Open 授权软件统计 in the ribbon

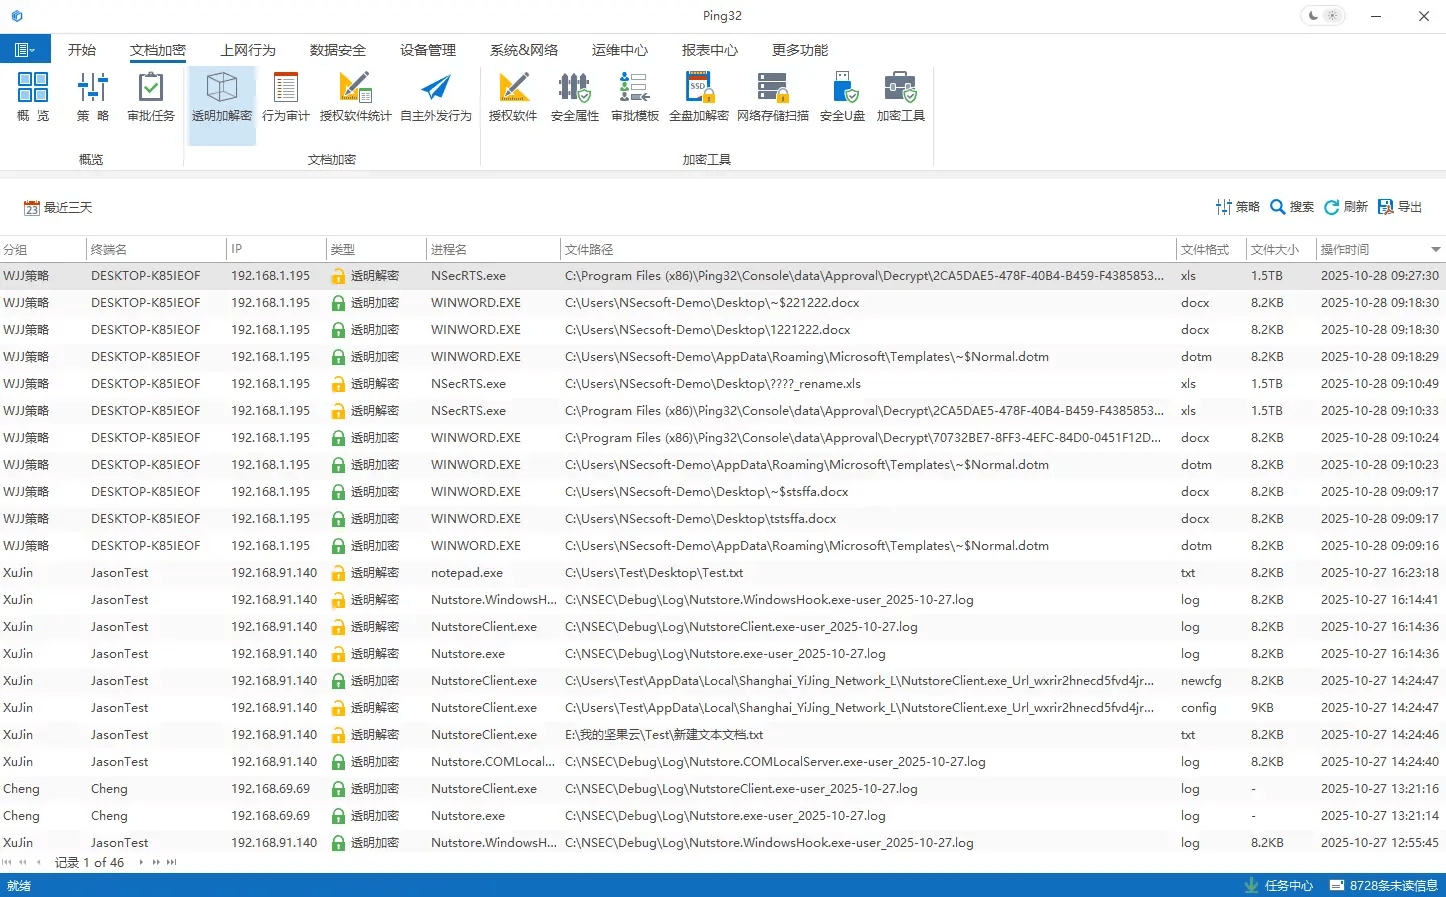pos(355,98)
